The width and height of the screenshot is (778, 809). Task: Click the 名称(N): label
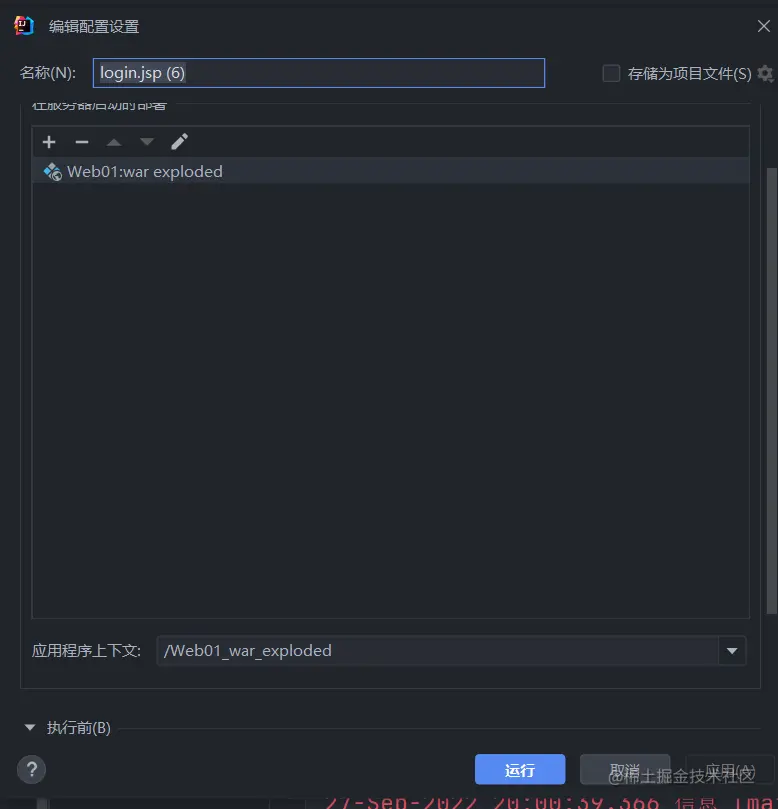(x=48, y=73)
